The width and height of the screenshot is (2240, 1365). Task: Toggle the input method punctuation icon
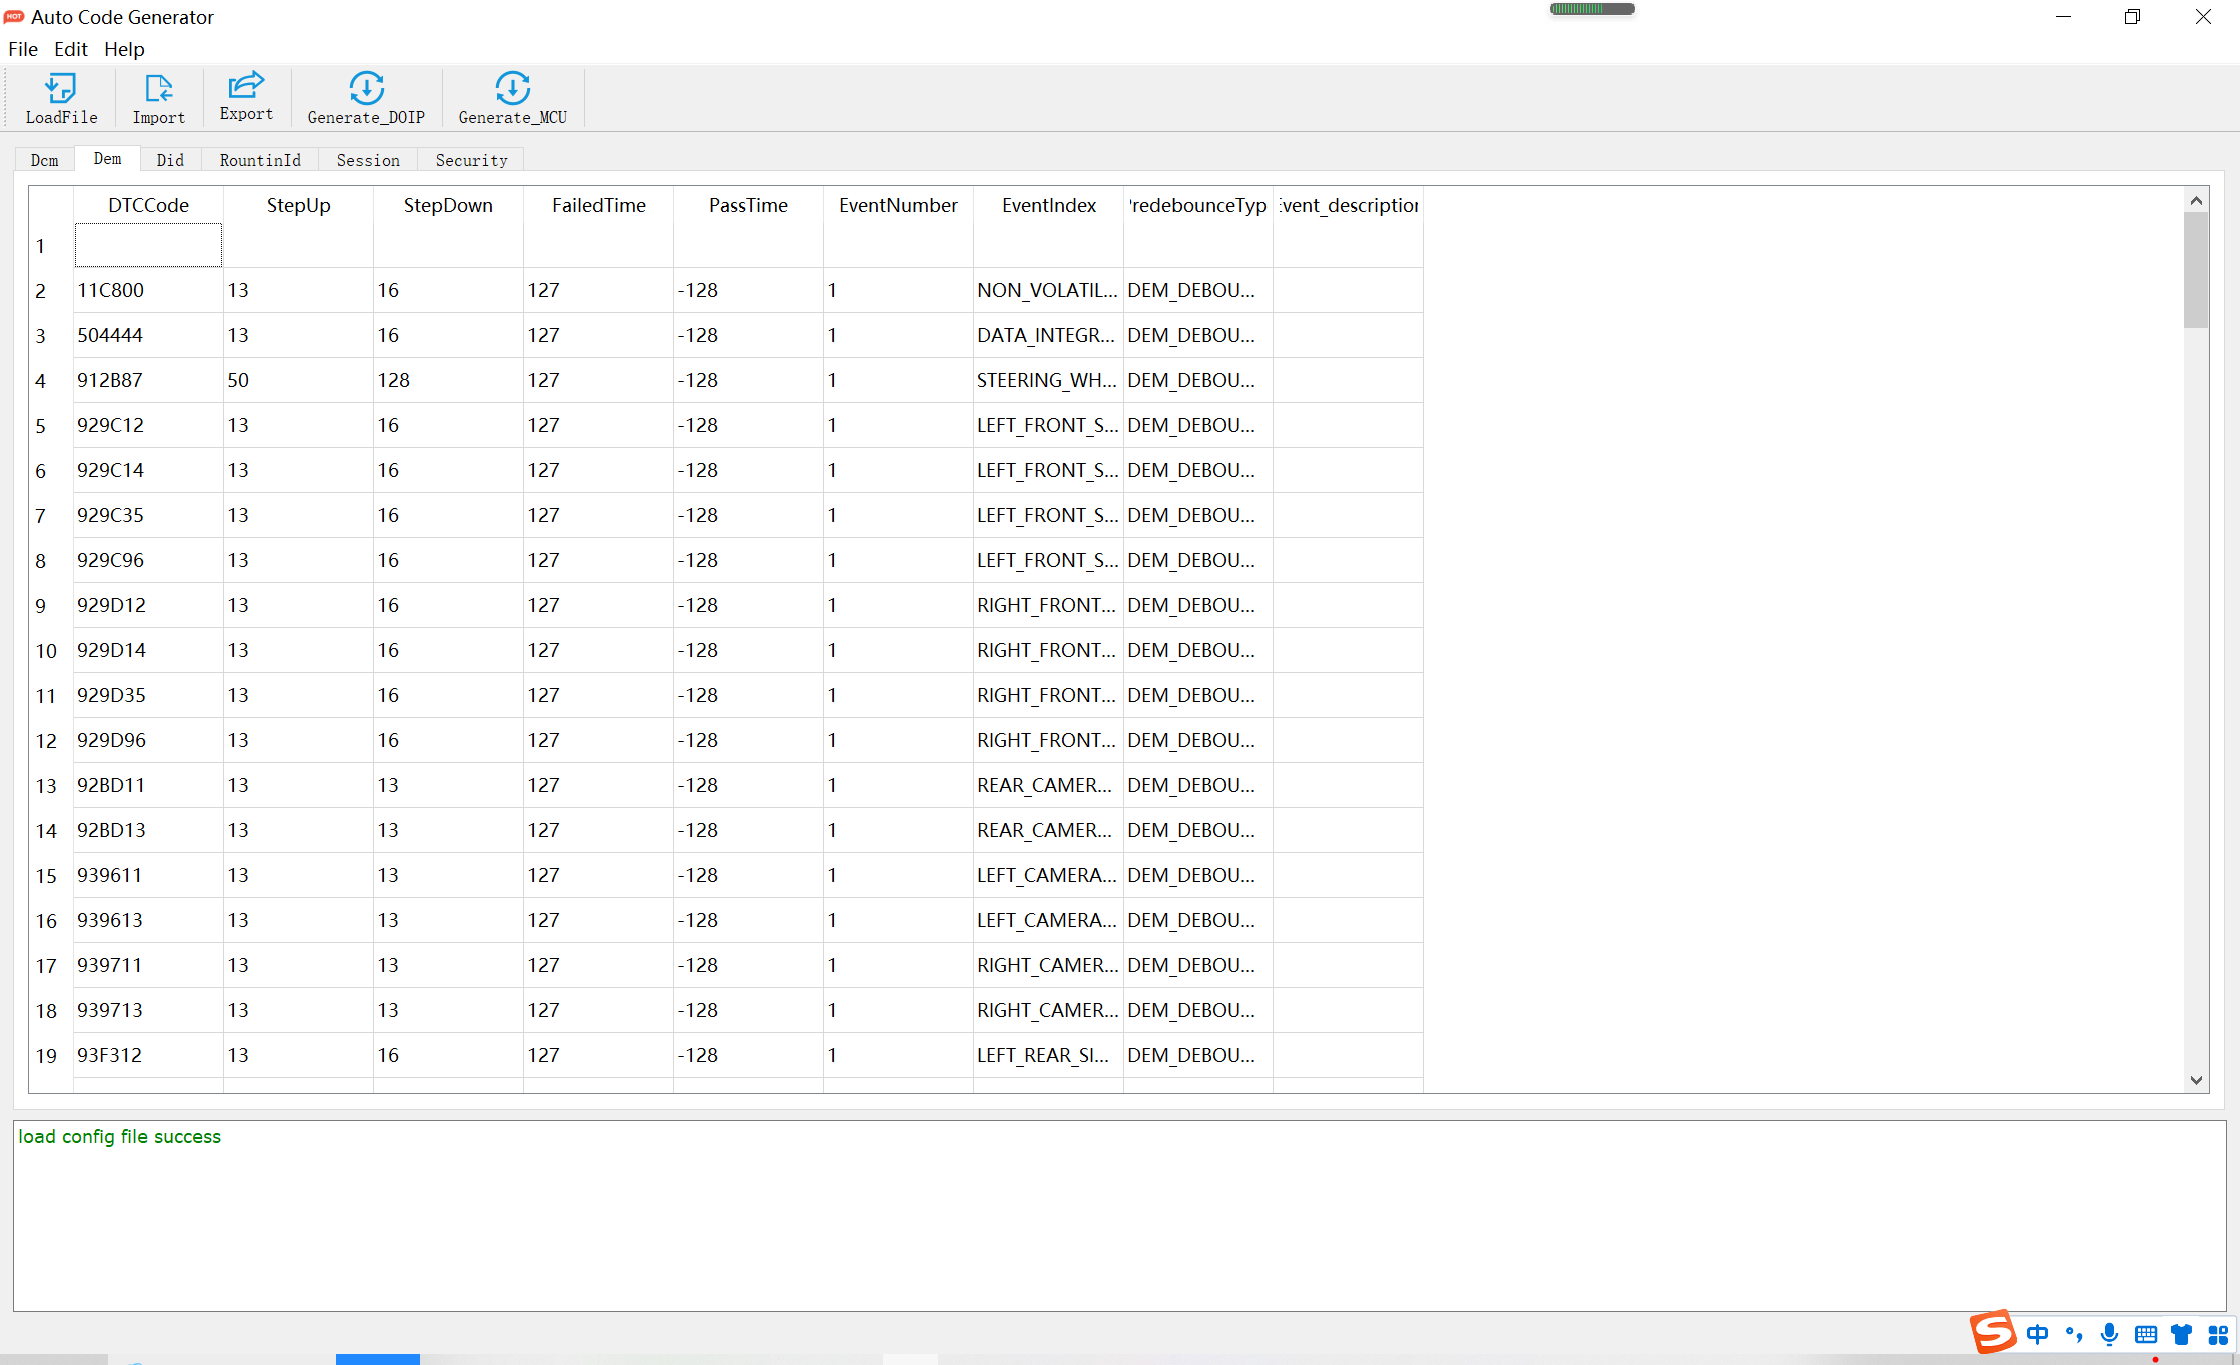point(2074,1334)
